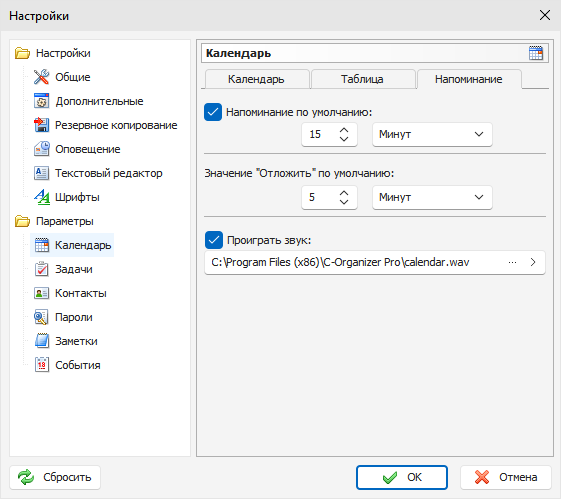This screenshot has height=499, width=561.
Task: Select the Параметры root label
Action: pyautogui.click(x=65, y=221)
